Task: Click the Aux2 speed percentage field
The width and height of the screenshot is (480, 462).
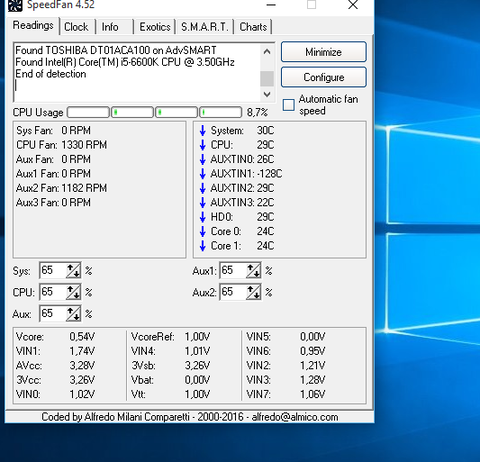Action: (x=233, y=292)
